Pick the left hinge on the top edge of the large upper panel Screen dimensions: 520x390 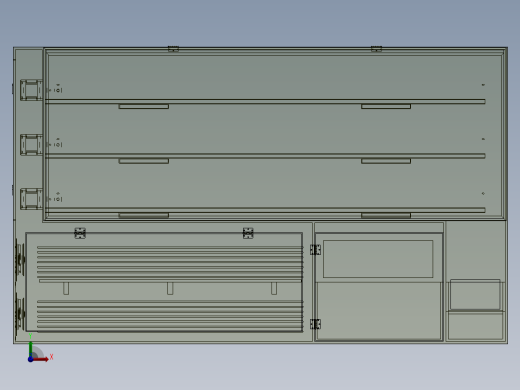173,49
